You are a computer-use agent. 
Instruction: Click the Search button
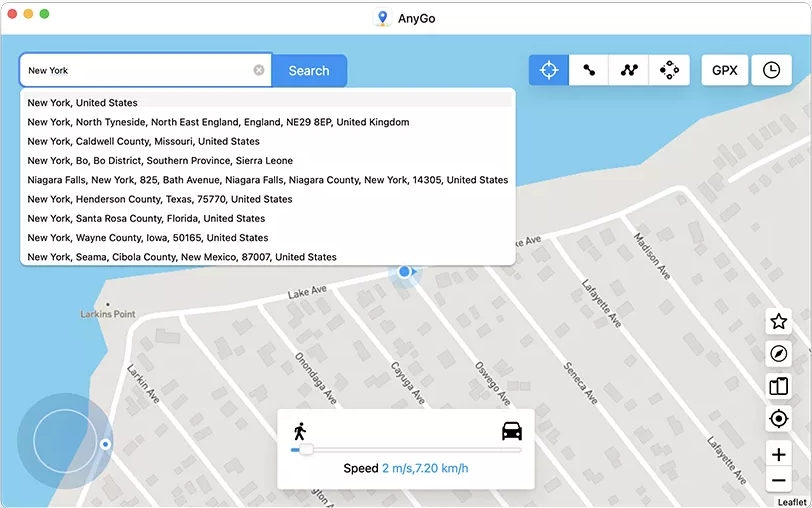pyautogui.click(x=309, y=70)
